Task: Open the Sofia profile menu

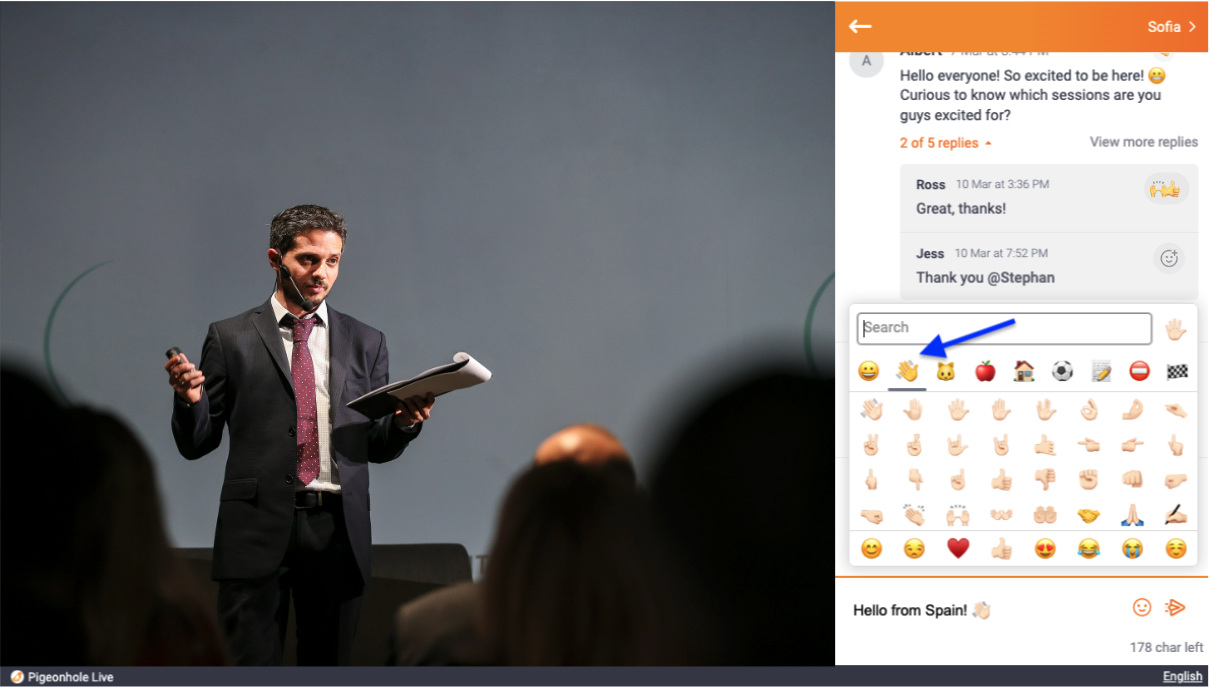Action: click(1172, 27)
